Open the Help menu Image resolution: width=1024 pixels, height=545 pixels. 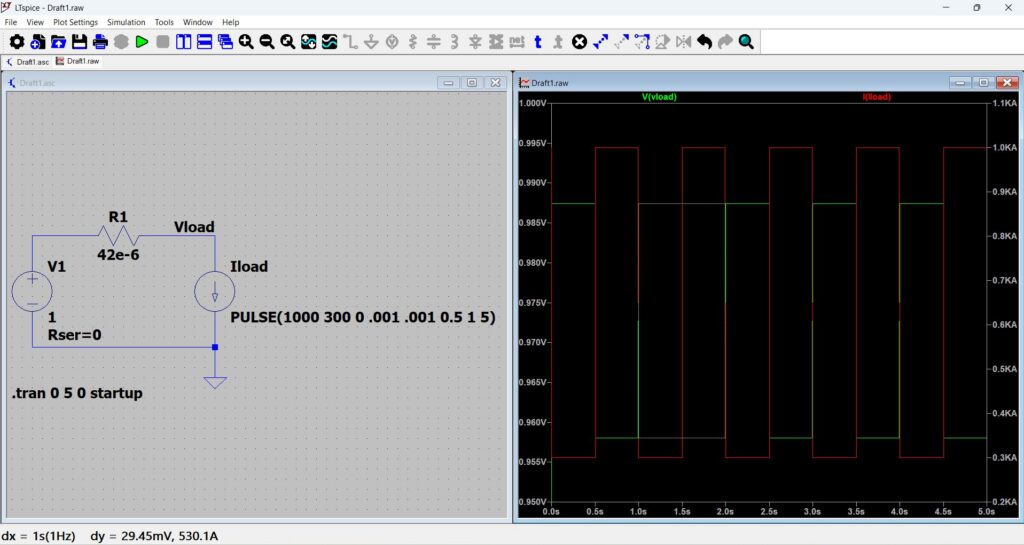click(231, 22)
